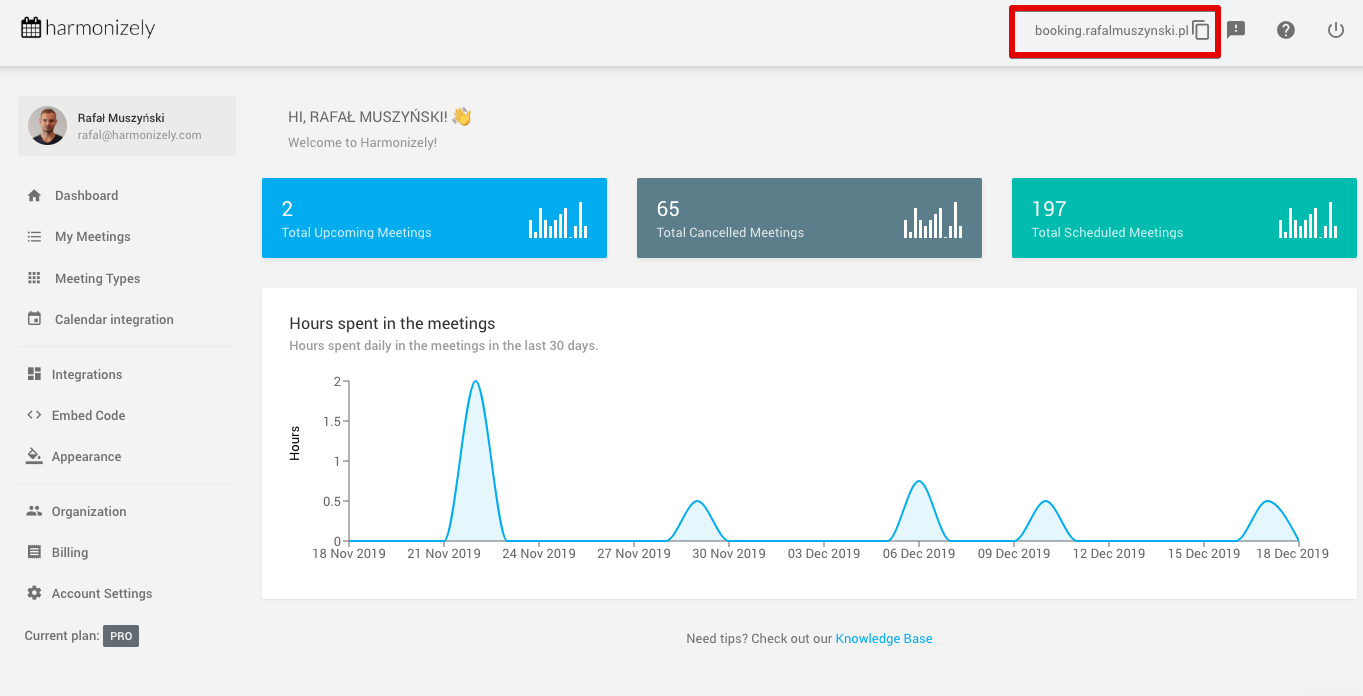Click the Billing receipt icon
1363x696 pixels.
[x=34, y=552]
